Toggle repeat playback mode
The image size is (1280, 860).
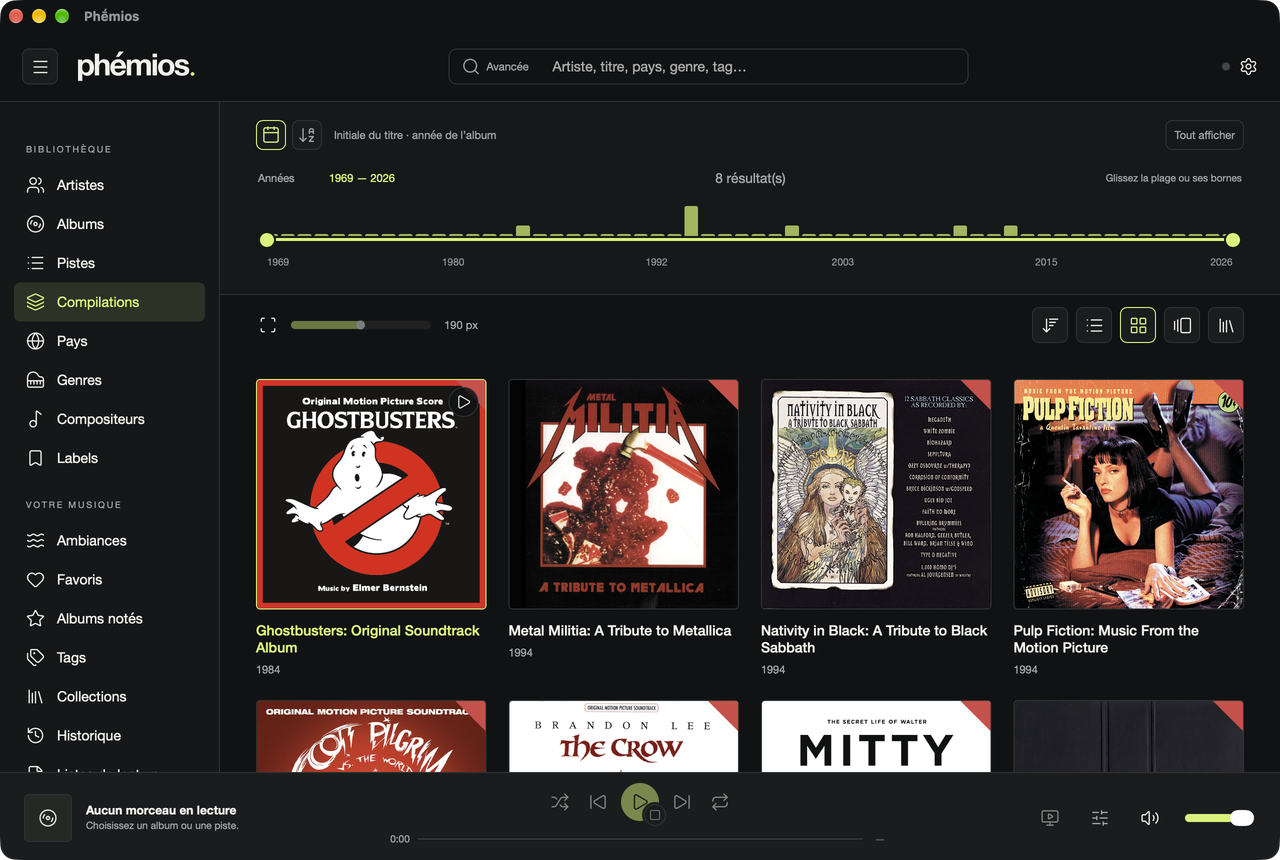point(720,802)
